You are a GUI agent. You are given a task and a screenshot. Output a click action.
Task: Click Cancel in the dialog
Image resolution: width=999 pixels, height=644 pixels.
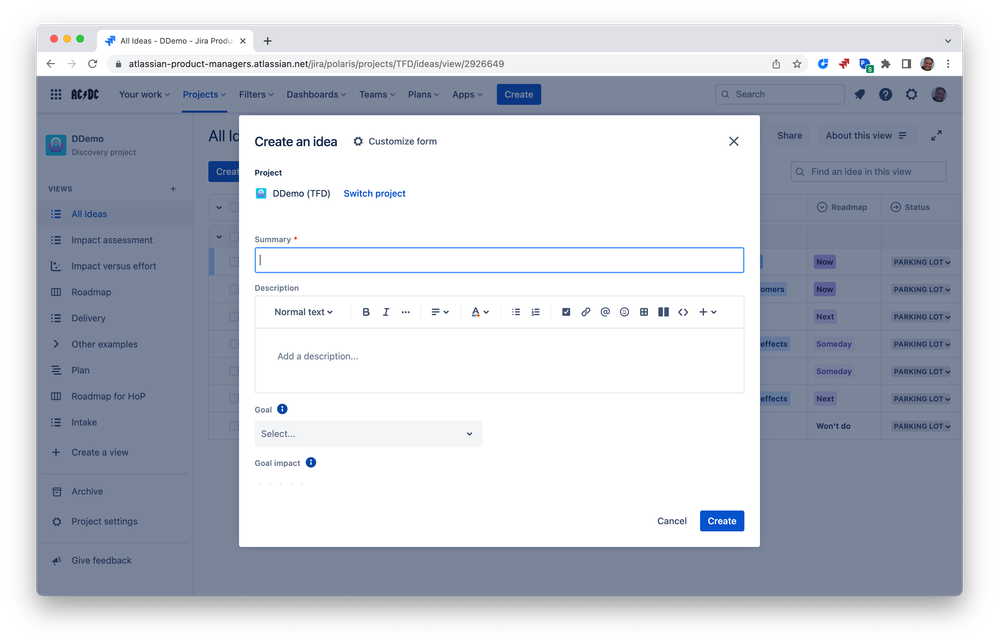tap(672, 521)
